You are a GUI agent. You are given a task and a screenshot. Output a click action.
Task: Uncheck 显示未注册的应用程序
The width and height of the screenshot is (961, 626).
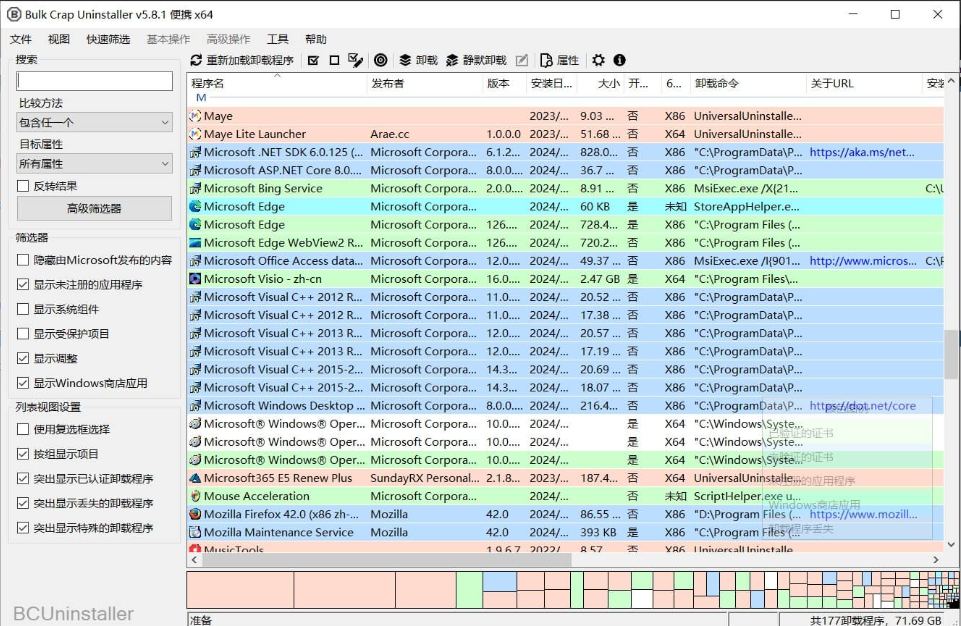[x=23, y=284]
